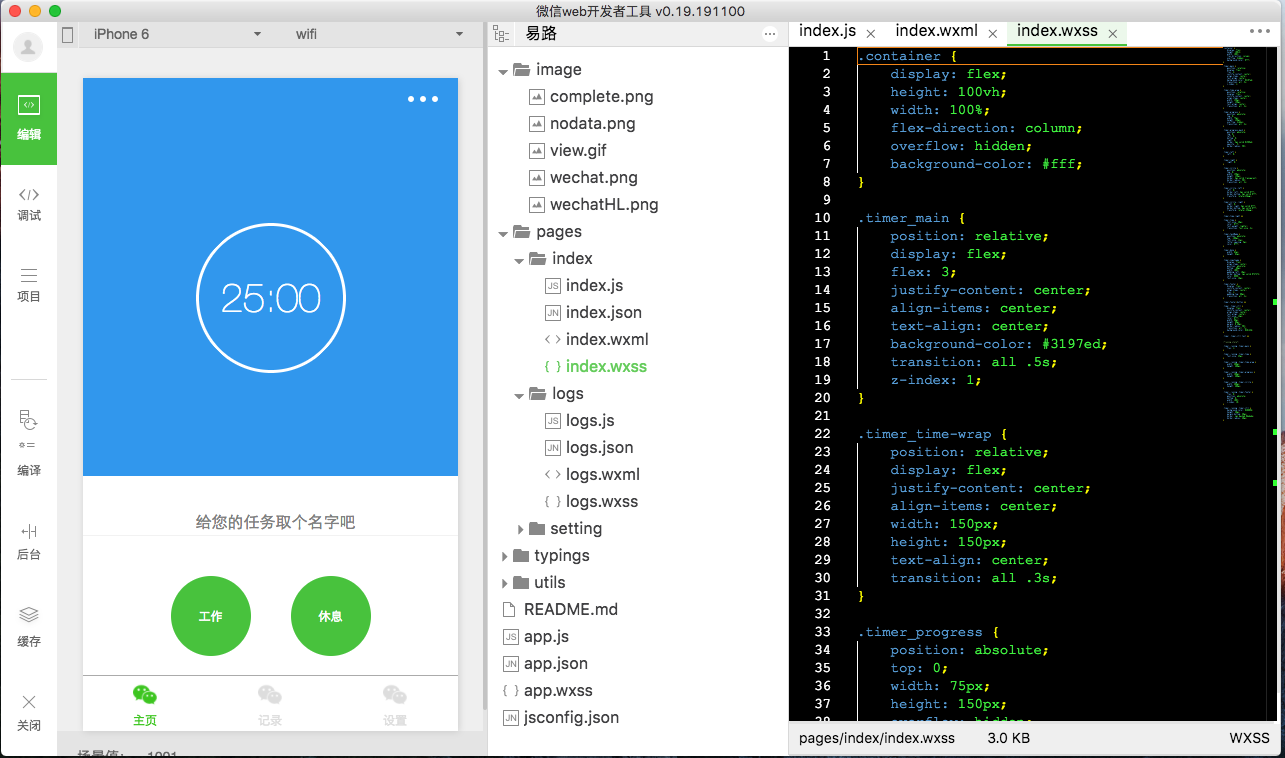This screenshot has height=758, width=1285.
Task: Click the file tree layout icon beside 易路
Action: (501, 34)
